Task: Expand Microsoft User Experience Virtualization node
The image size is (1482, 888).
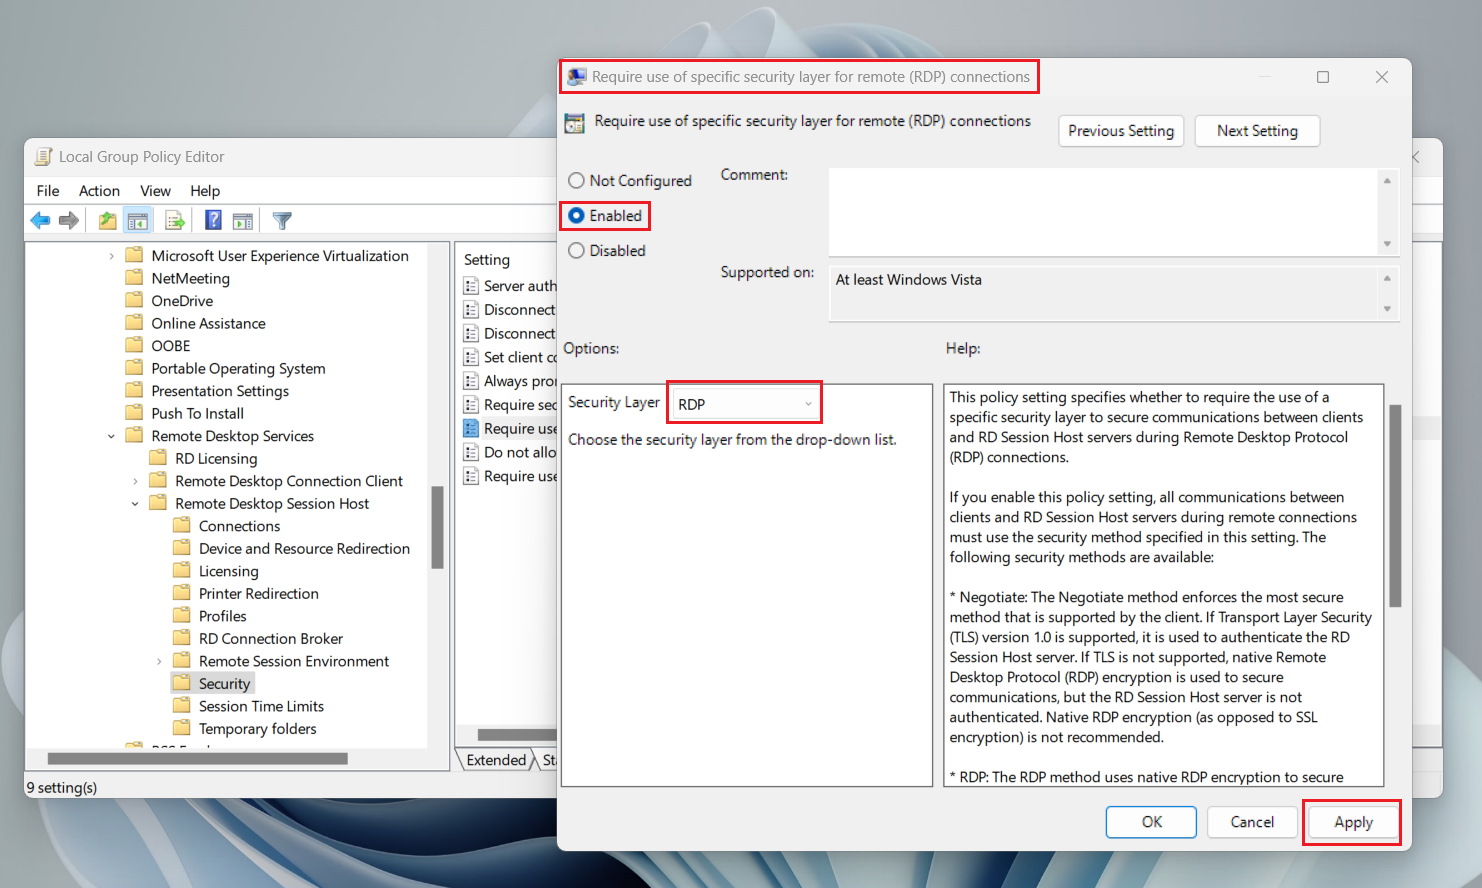Action: click(x=111, y=256)
